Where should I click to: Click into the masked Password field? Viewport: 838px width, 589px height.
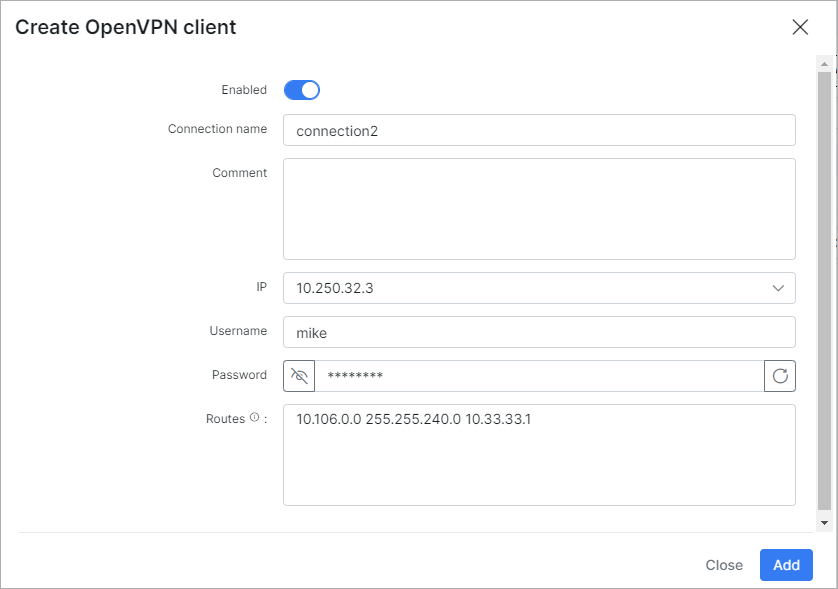tap(539, 376)
